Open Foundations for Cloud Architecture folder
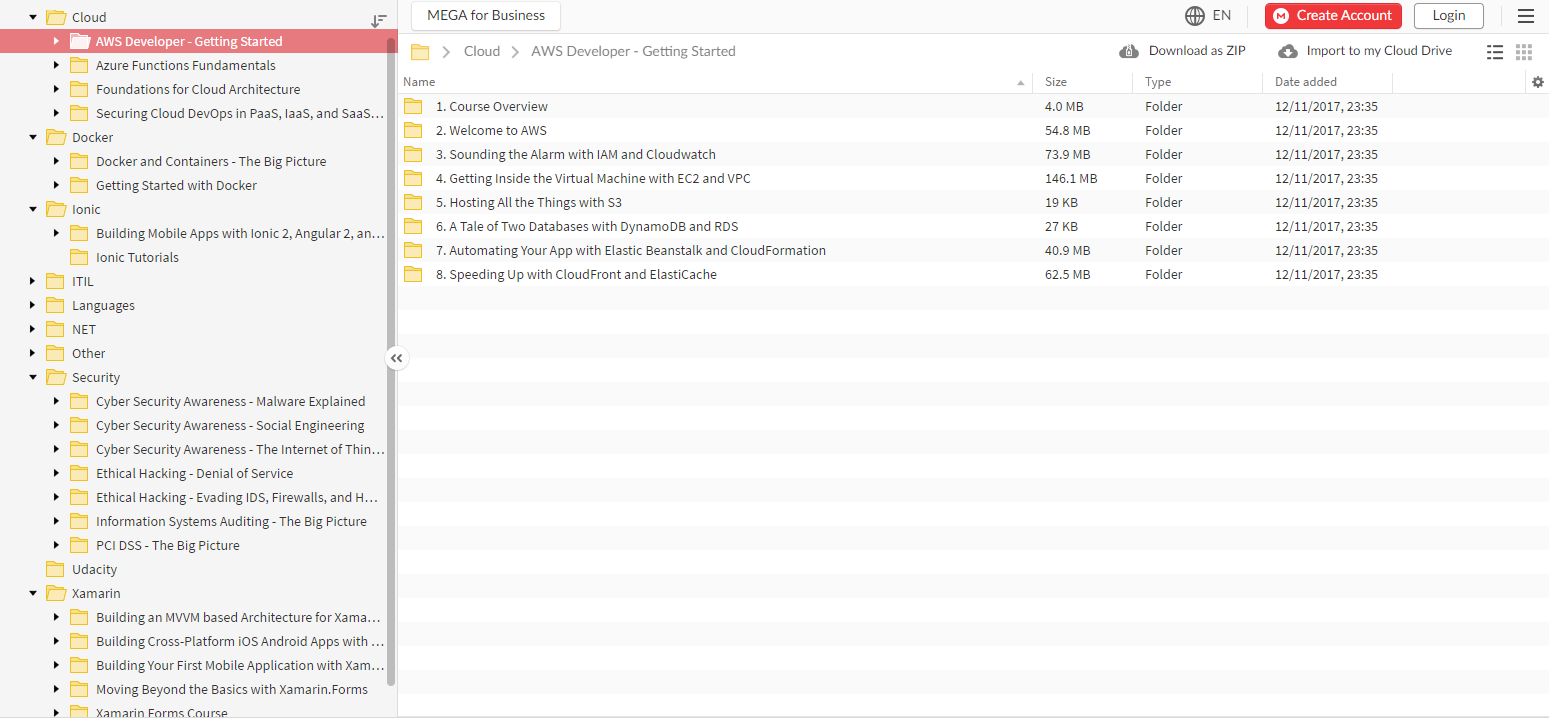The height and width of the screenshot is (718, 1549). coord(198,89)
